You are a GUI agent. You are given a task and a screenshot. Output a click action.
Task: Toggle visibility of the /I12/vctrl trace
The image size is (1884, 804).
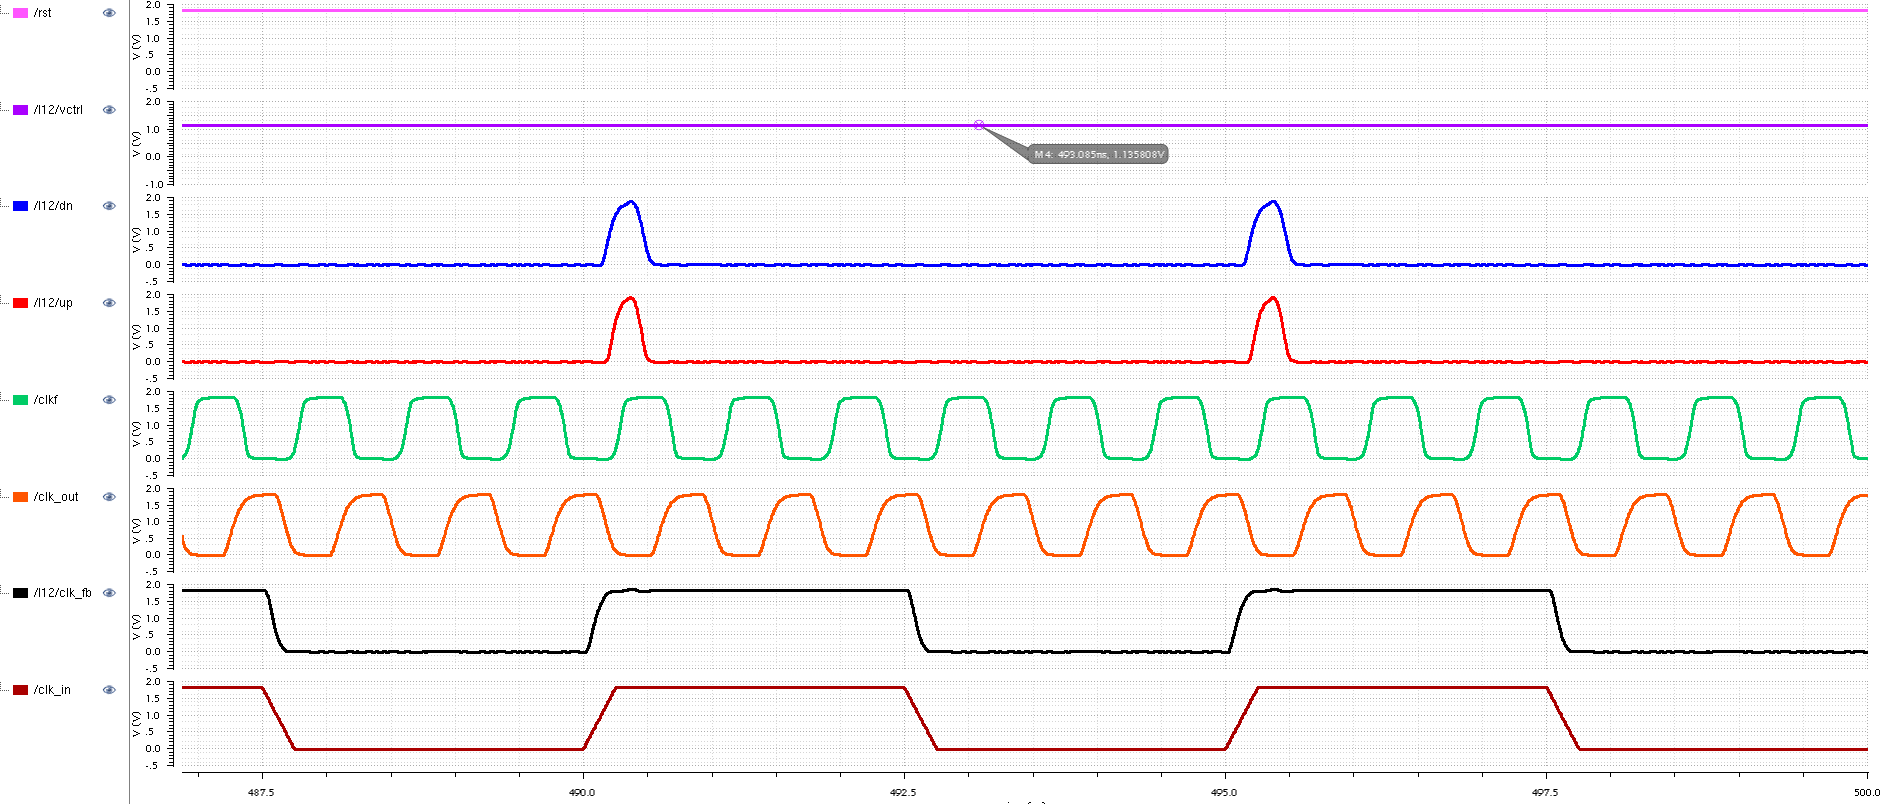click(x=109, y=110)
